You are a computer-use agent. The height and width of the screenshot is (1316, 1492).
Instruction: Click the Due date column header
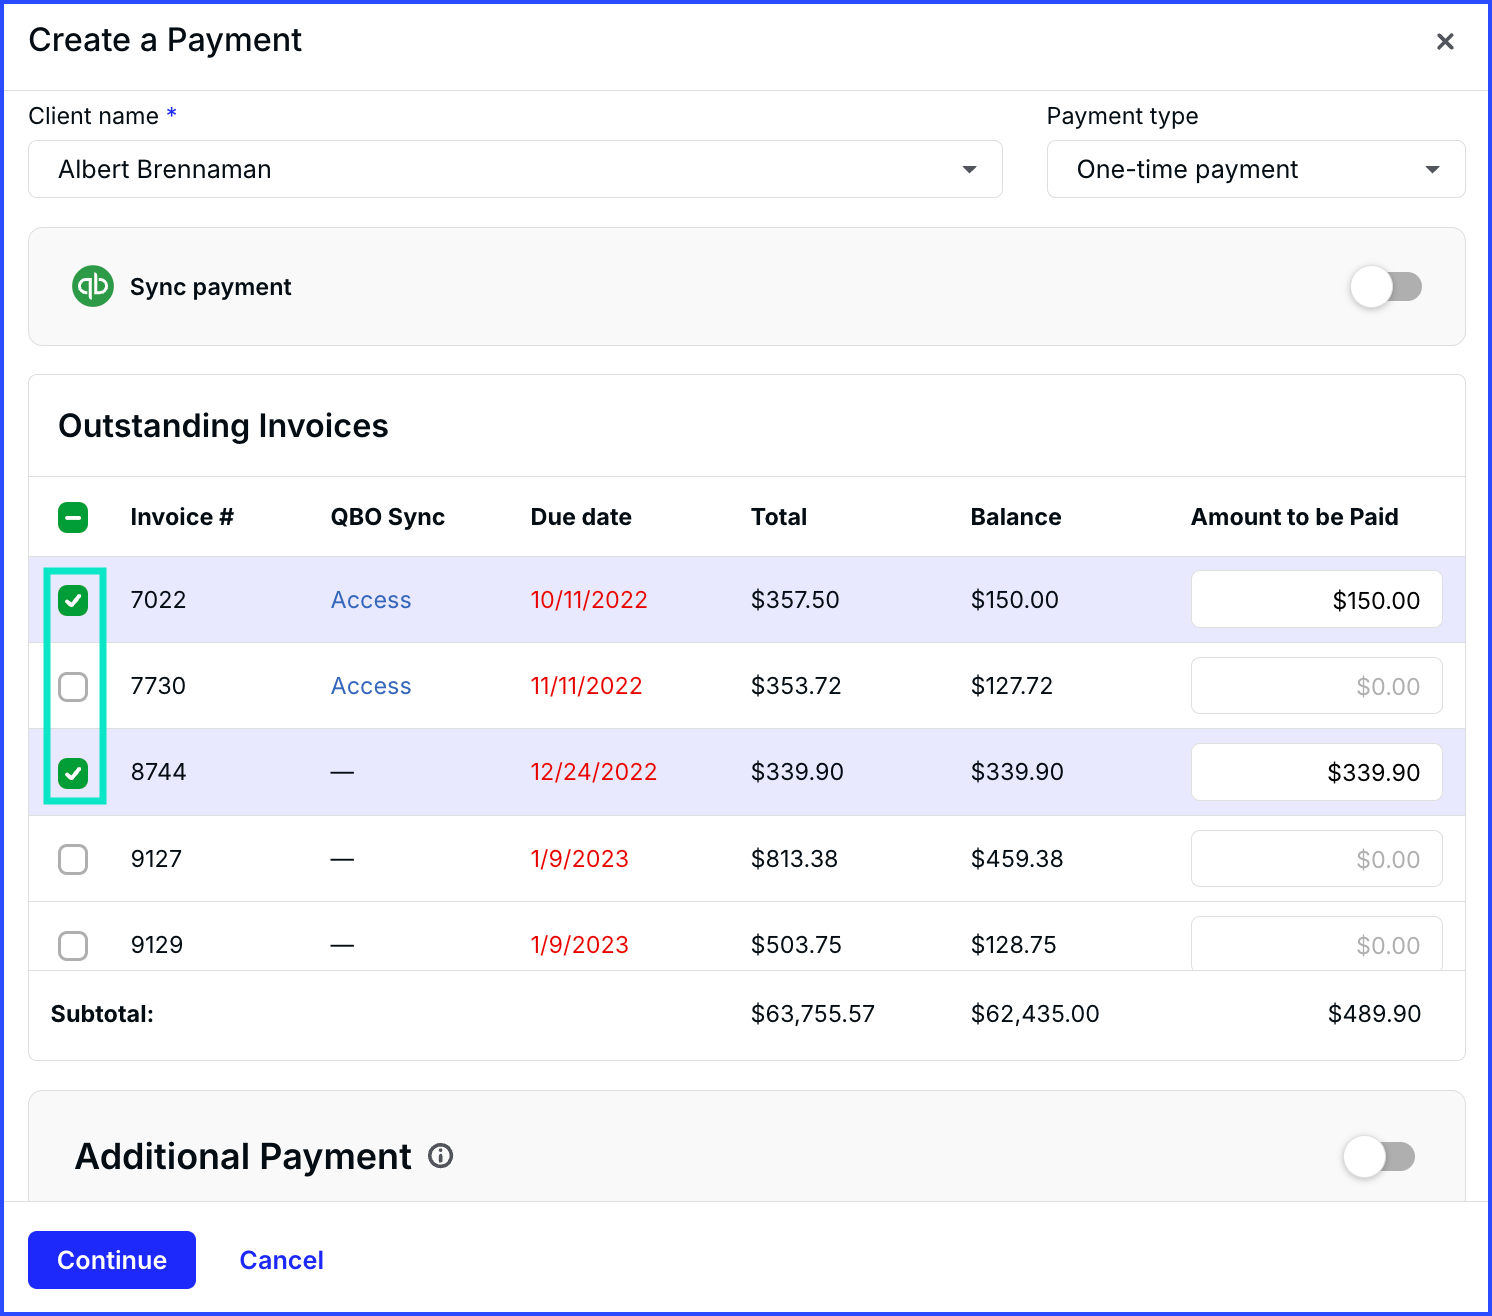pyautogui.click(x=581, y=517)
